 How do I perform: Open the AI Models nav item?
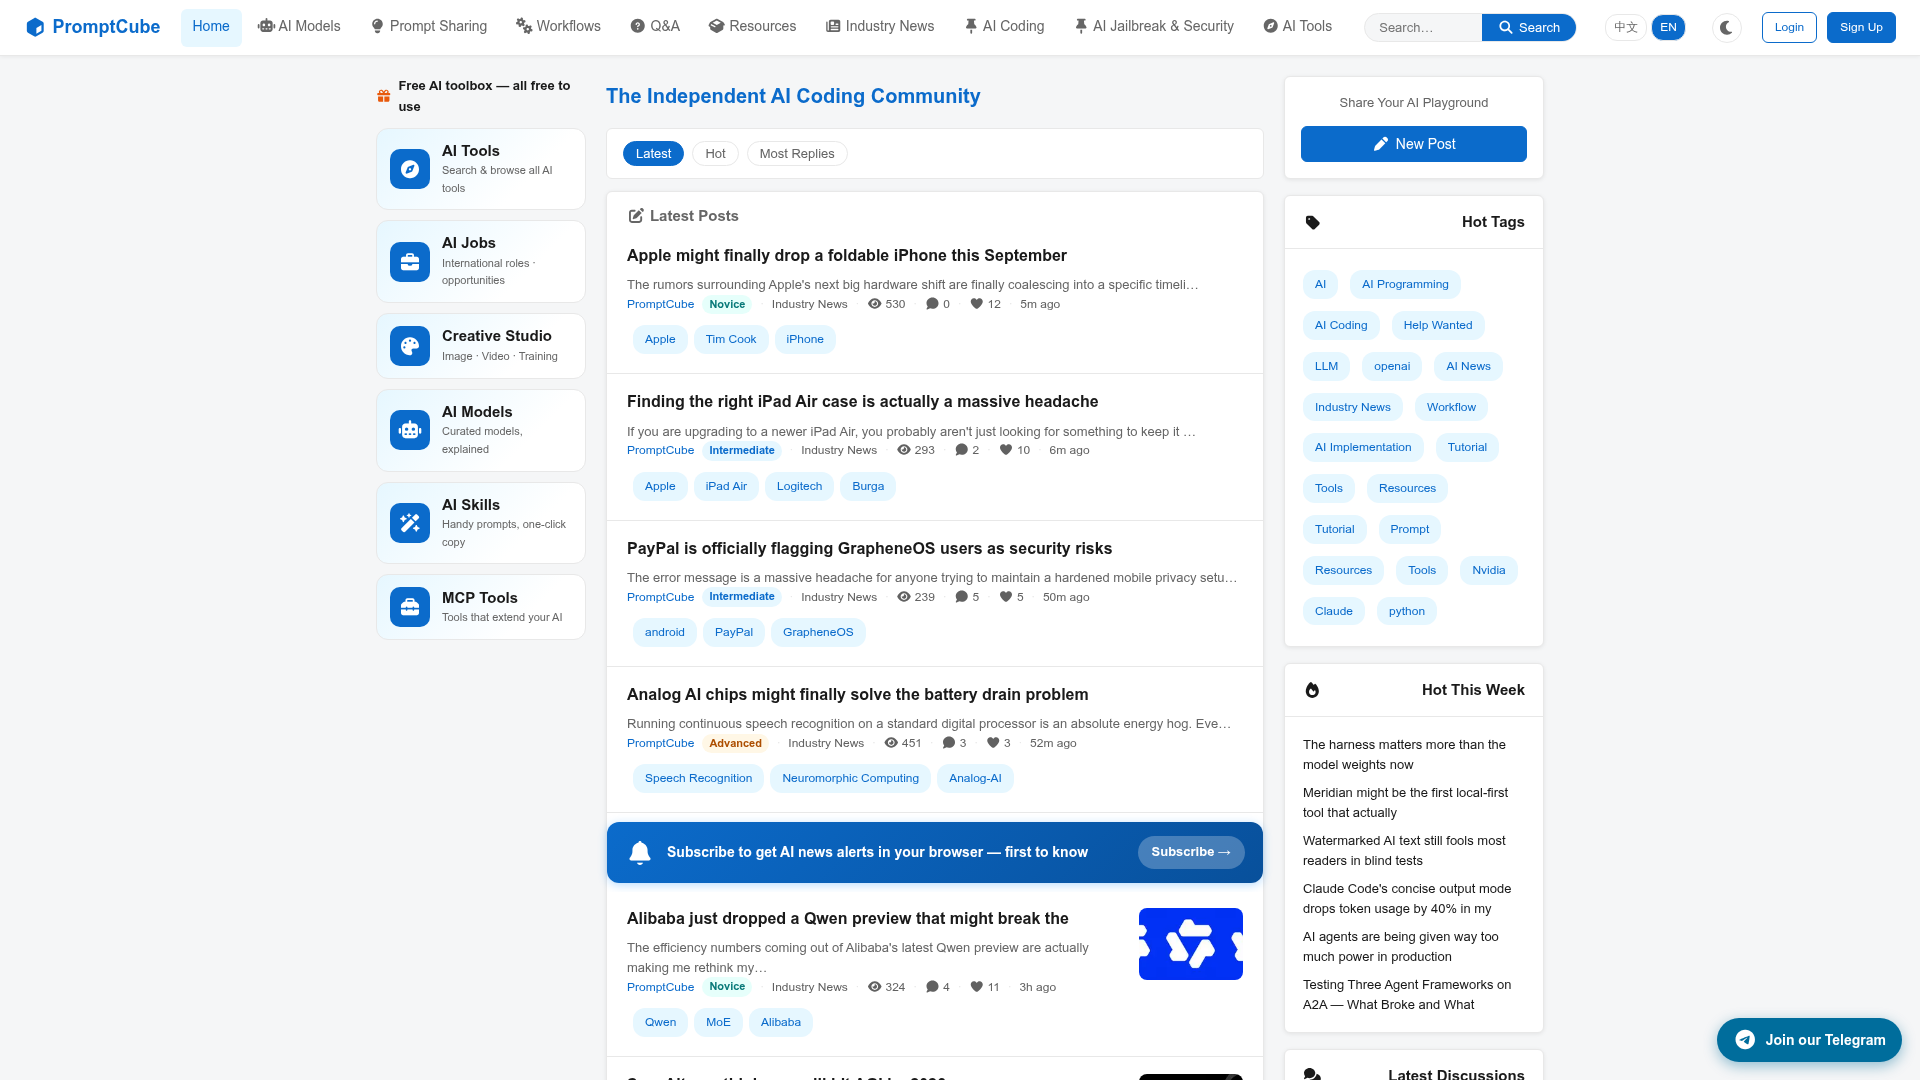(299, 27)
